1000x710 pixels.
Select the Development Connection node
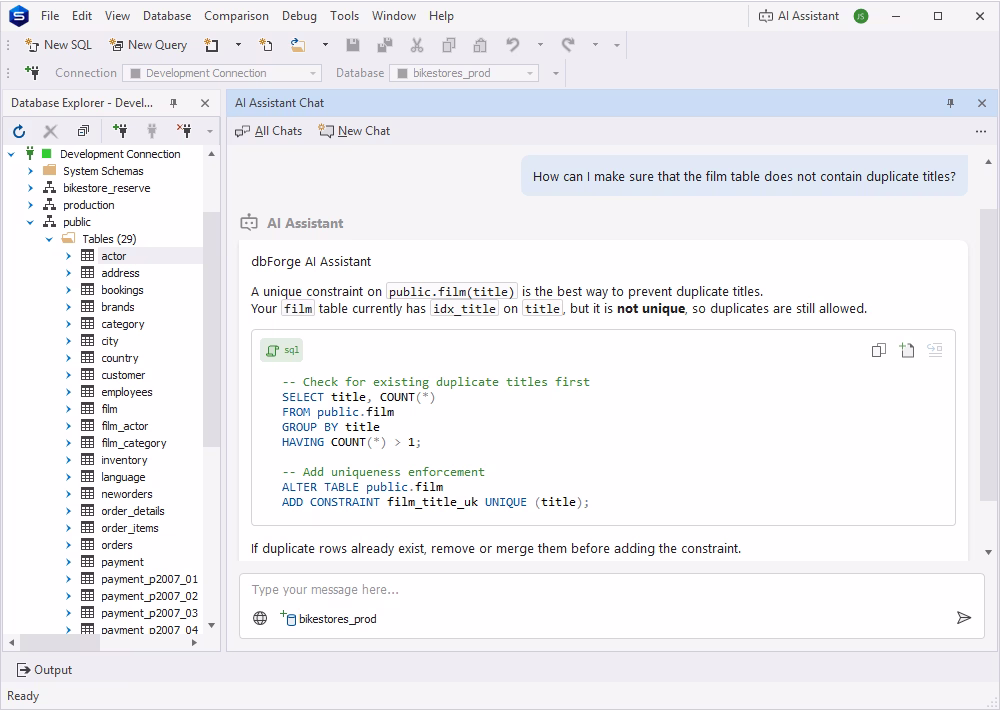[x=120, y=154]
